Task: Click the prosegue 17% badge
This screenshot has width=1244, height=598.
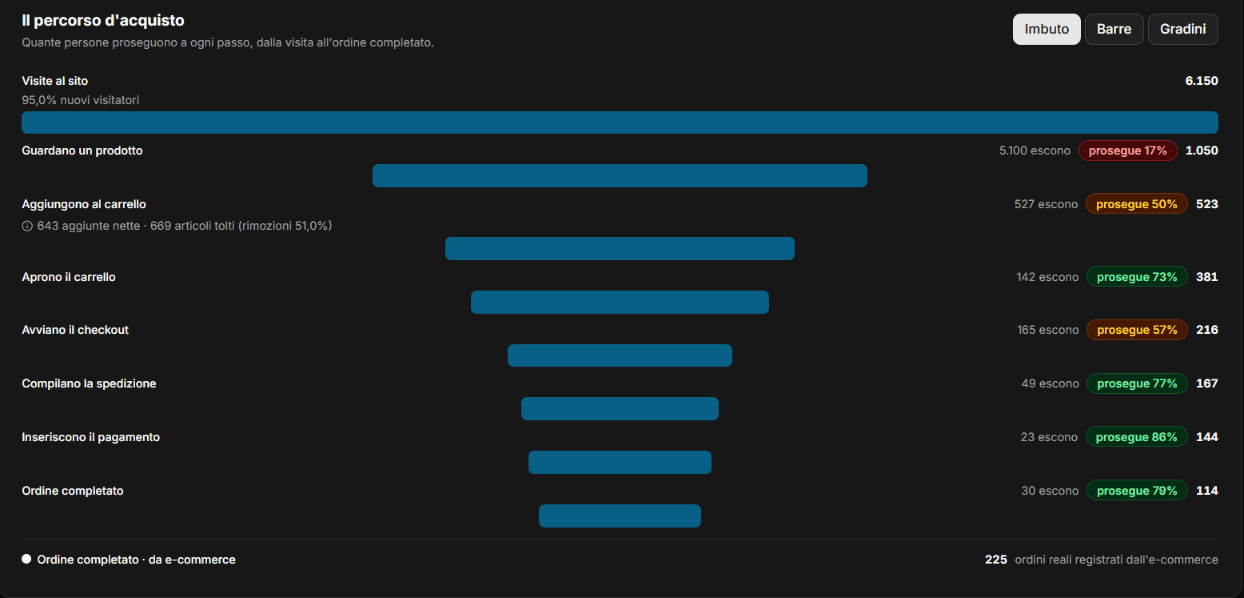Action: pyautogui.click(x=1127, y=150)
